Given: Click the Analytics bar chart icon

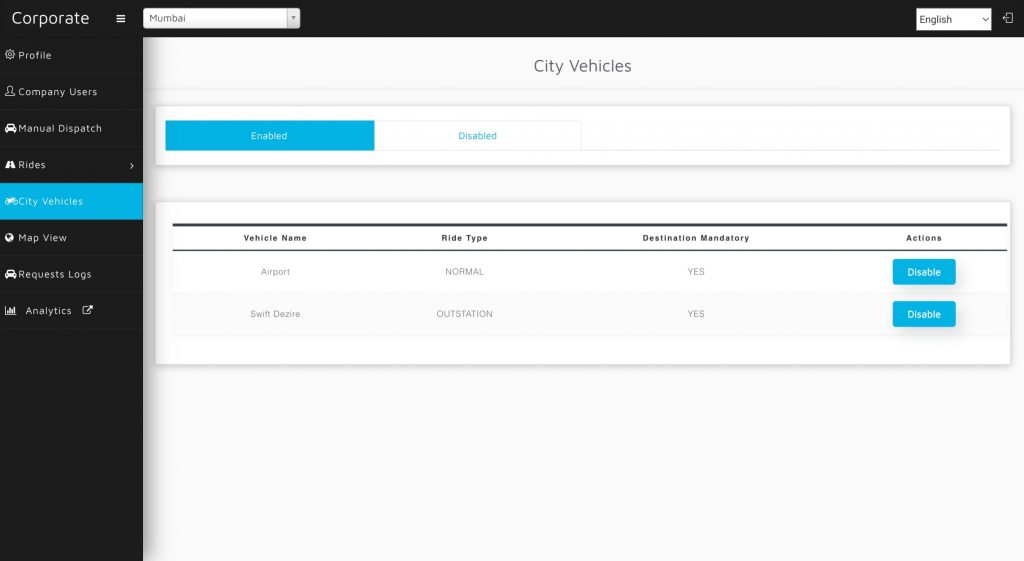Looking at the screenshot, I should click(11, 311).
